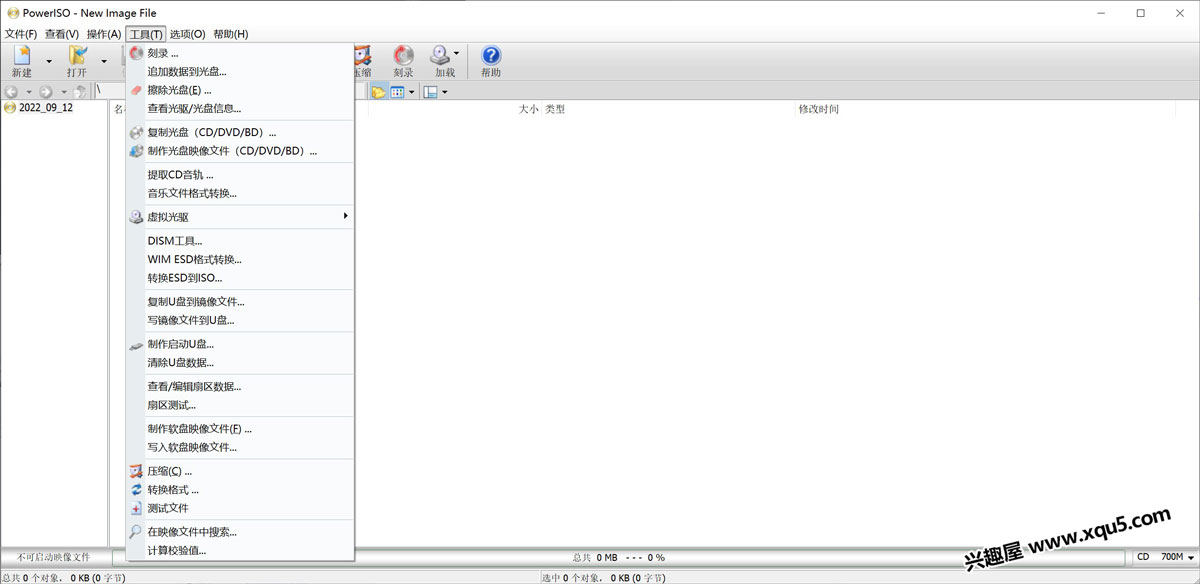This screenshot has width=1200, height=584.
Task: Open the pane layout dropdown arrow
Action: [x=444, y=92]
